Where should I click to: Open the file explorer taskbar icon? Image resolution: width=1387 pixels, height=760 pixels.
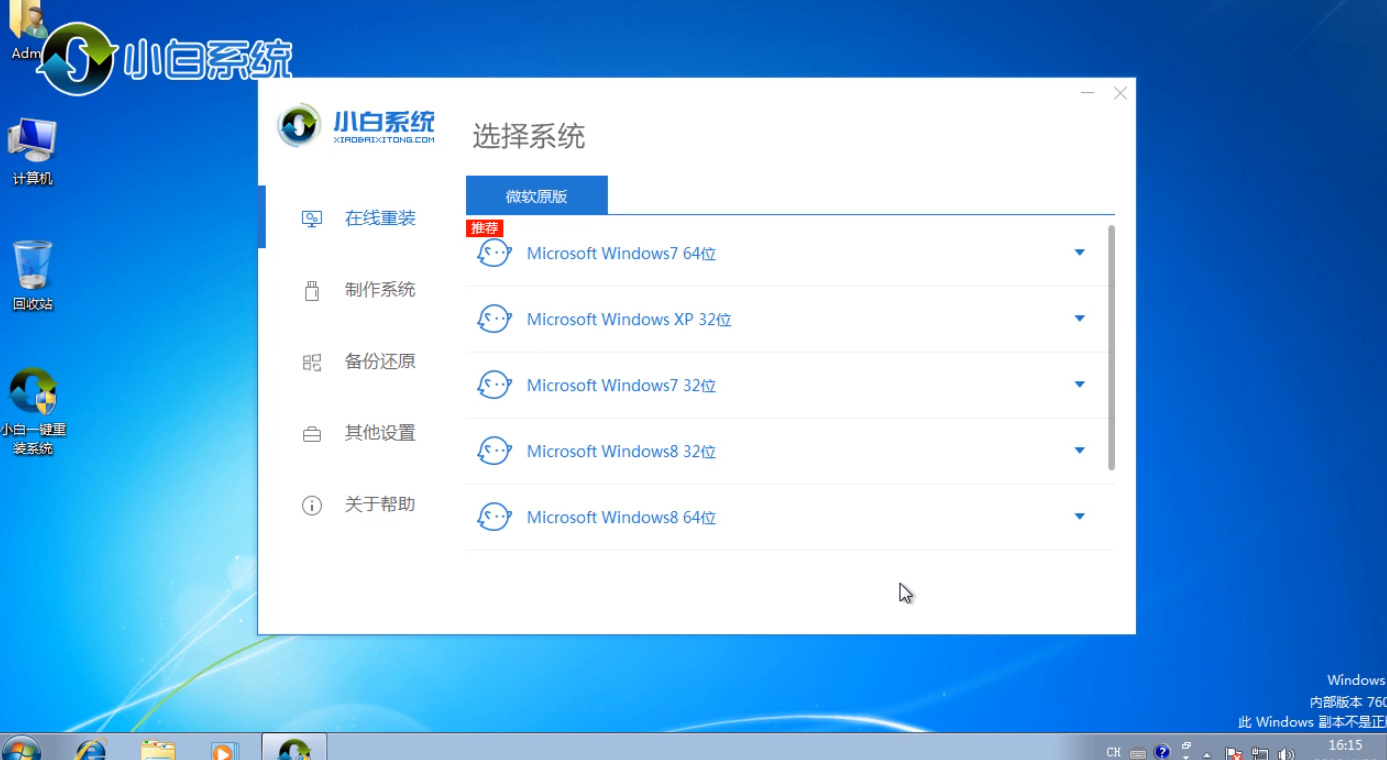158,749
